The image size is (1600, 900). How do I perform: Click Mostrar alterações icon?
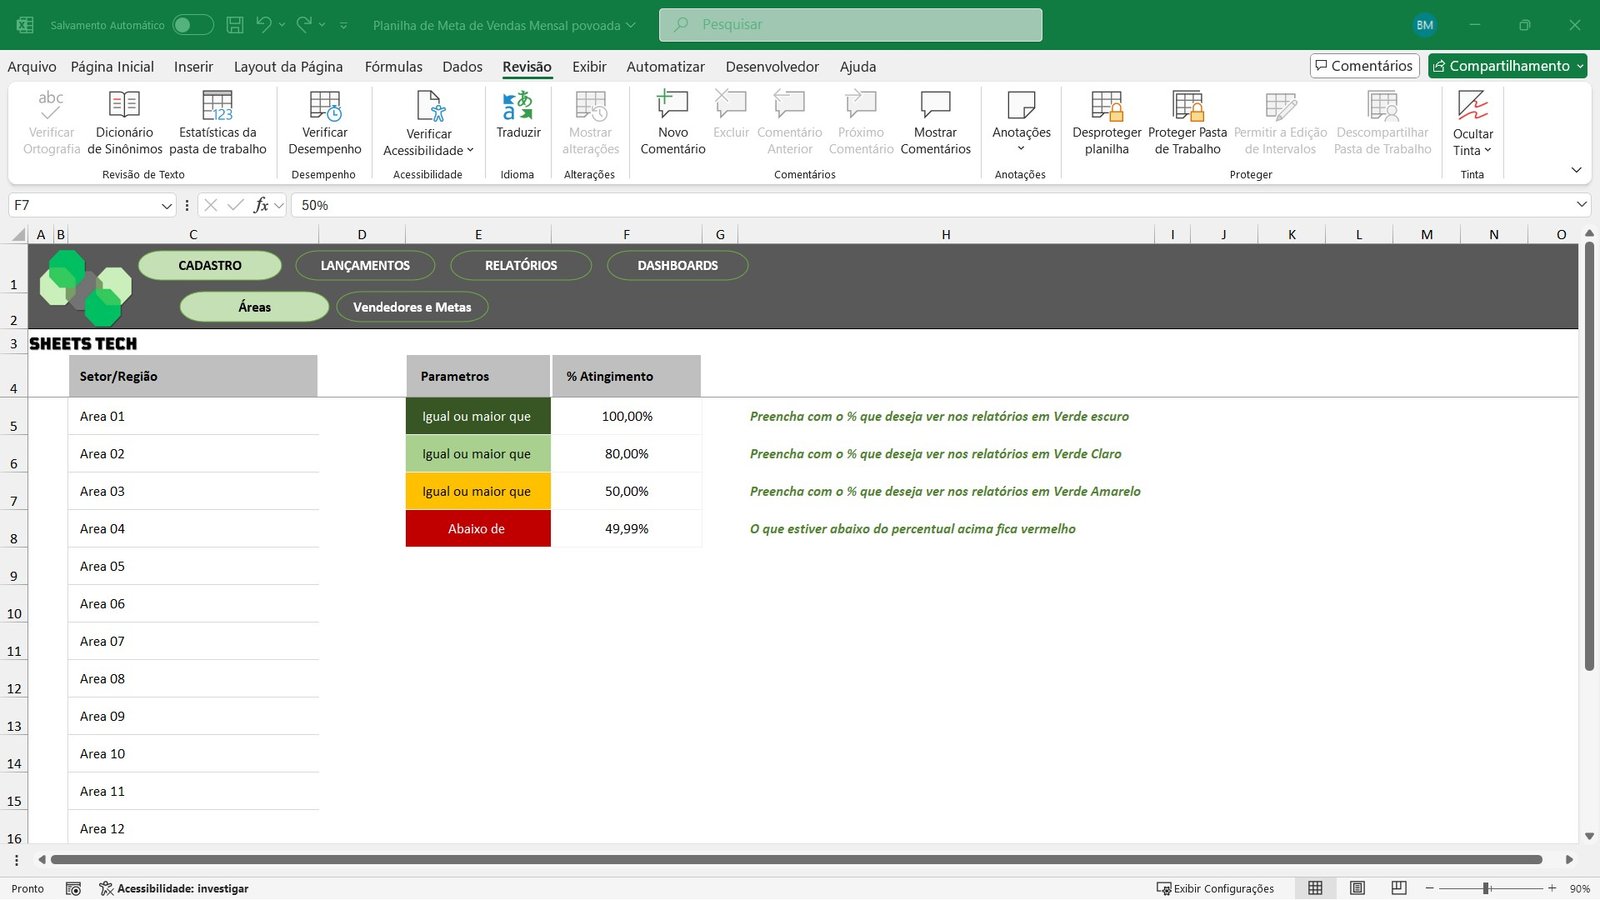591,105
